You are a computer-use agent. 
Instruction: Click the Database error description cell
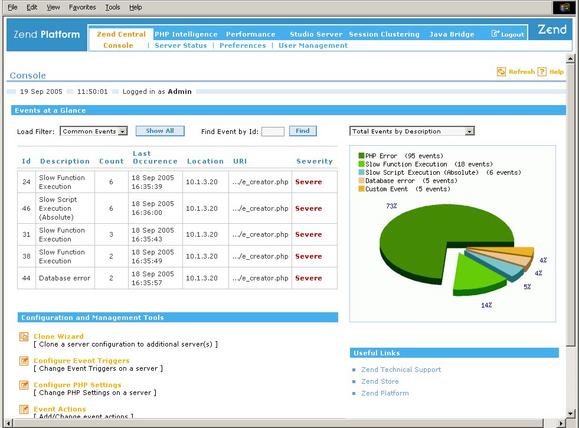point(65,278)
